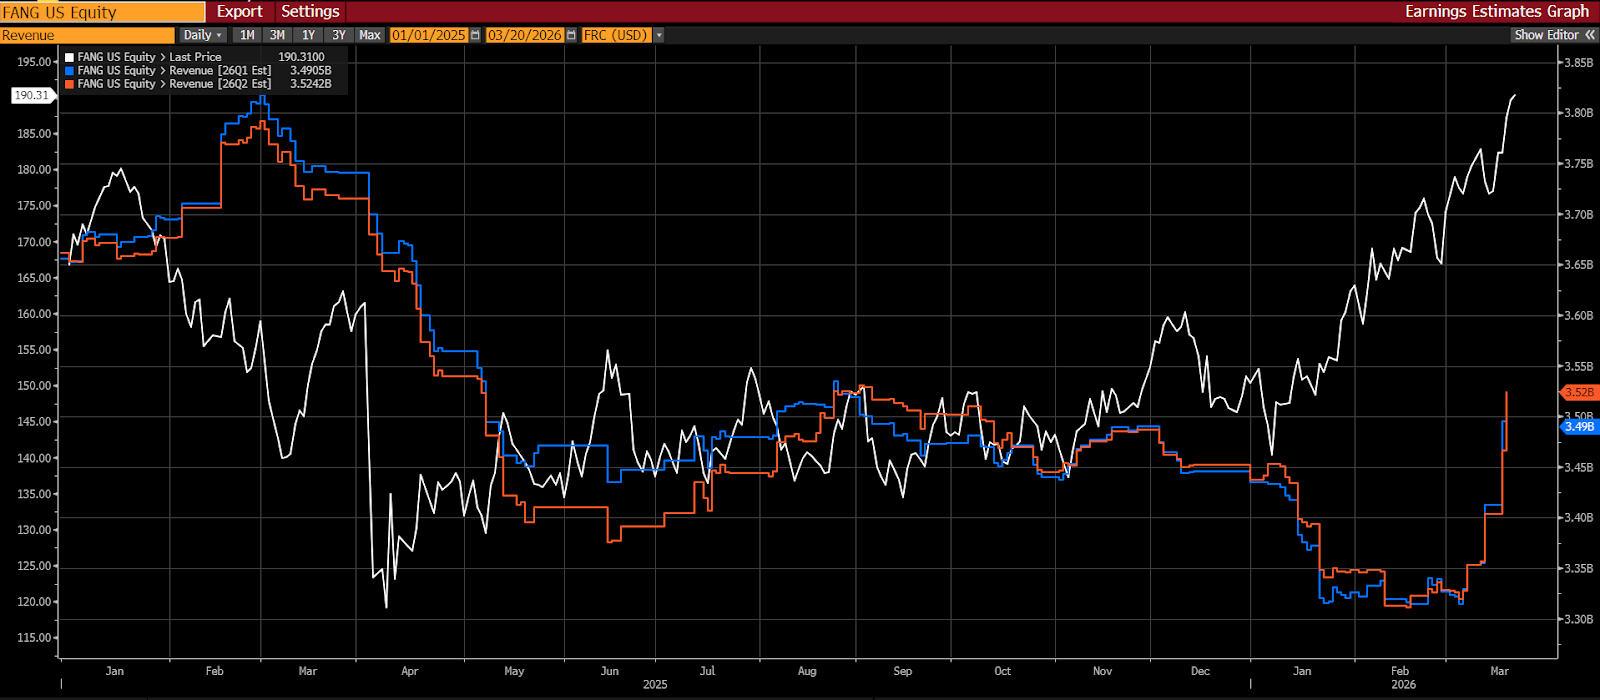Click the FANG US Equity ticker field
The height and width of the screenshot is (700, 1600).
pos(100,12)
